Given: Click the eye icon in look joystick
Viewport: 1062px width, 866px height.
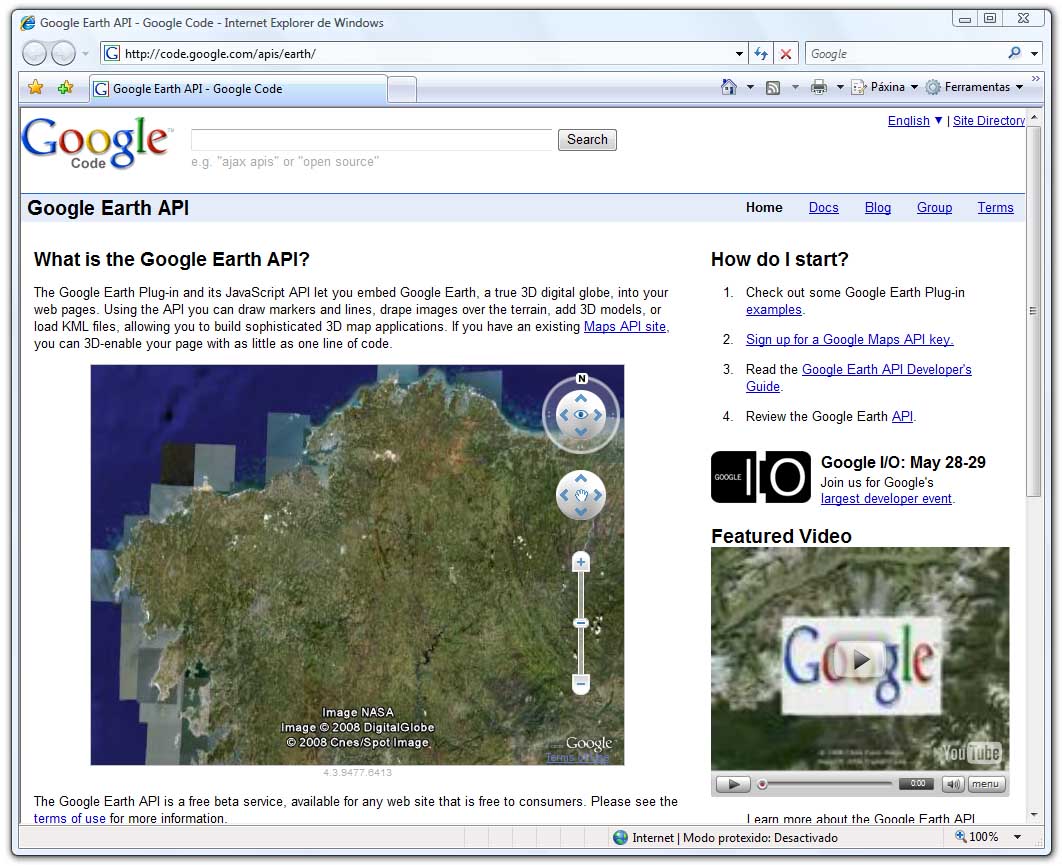Looking at the screenshot, I should tap(581, 415).
